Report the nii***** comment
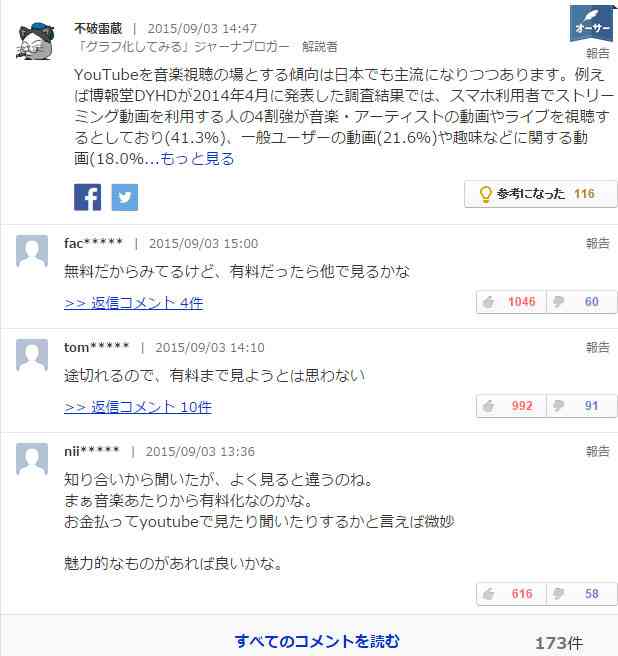This screenshot has height=656, width=618. 597,451
